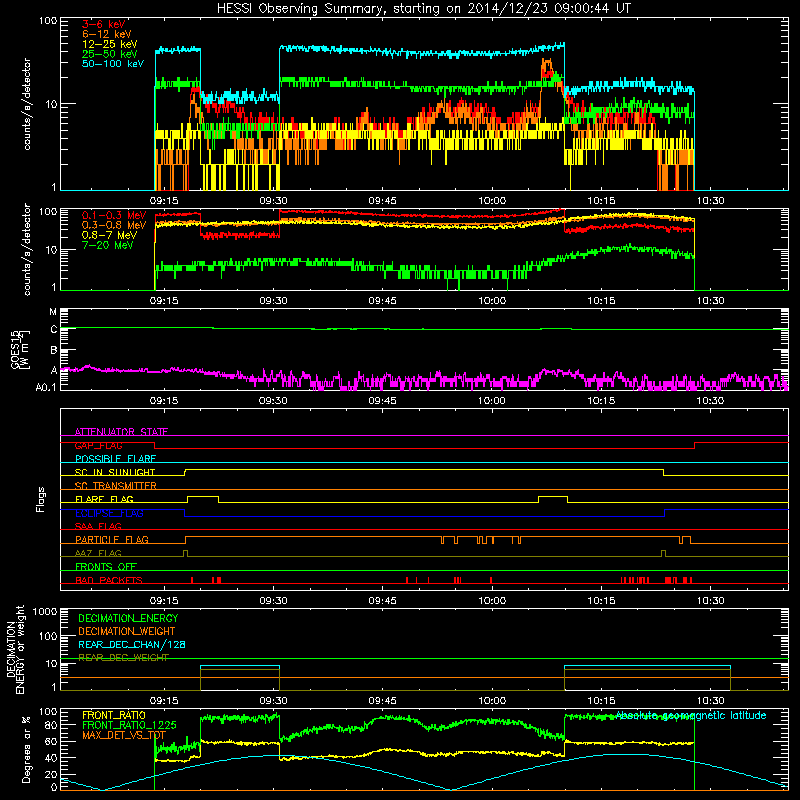Click the Degrees or % axis title
The width and height of the screenshot is (800, 800).
[26, 749]
